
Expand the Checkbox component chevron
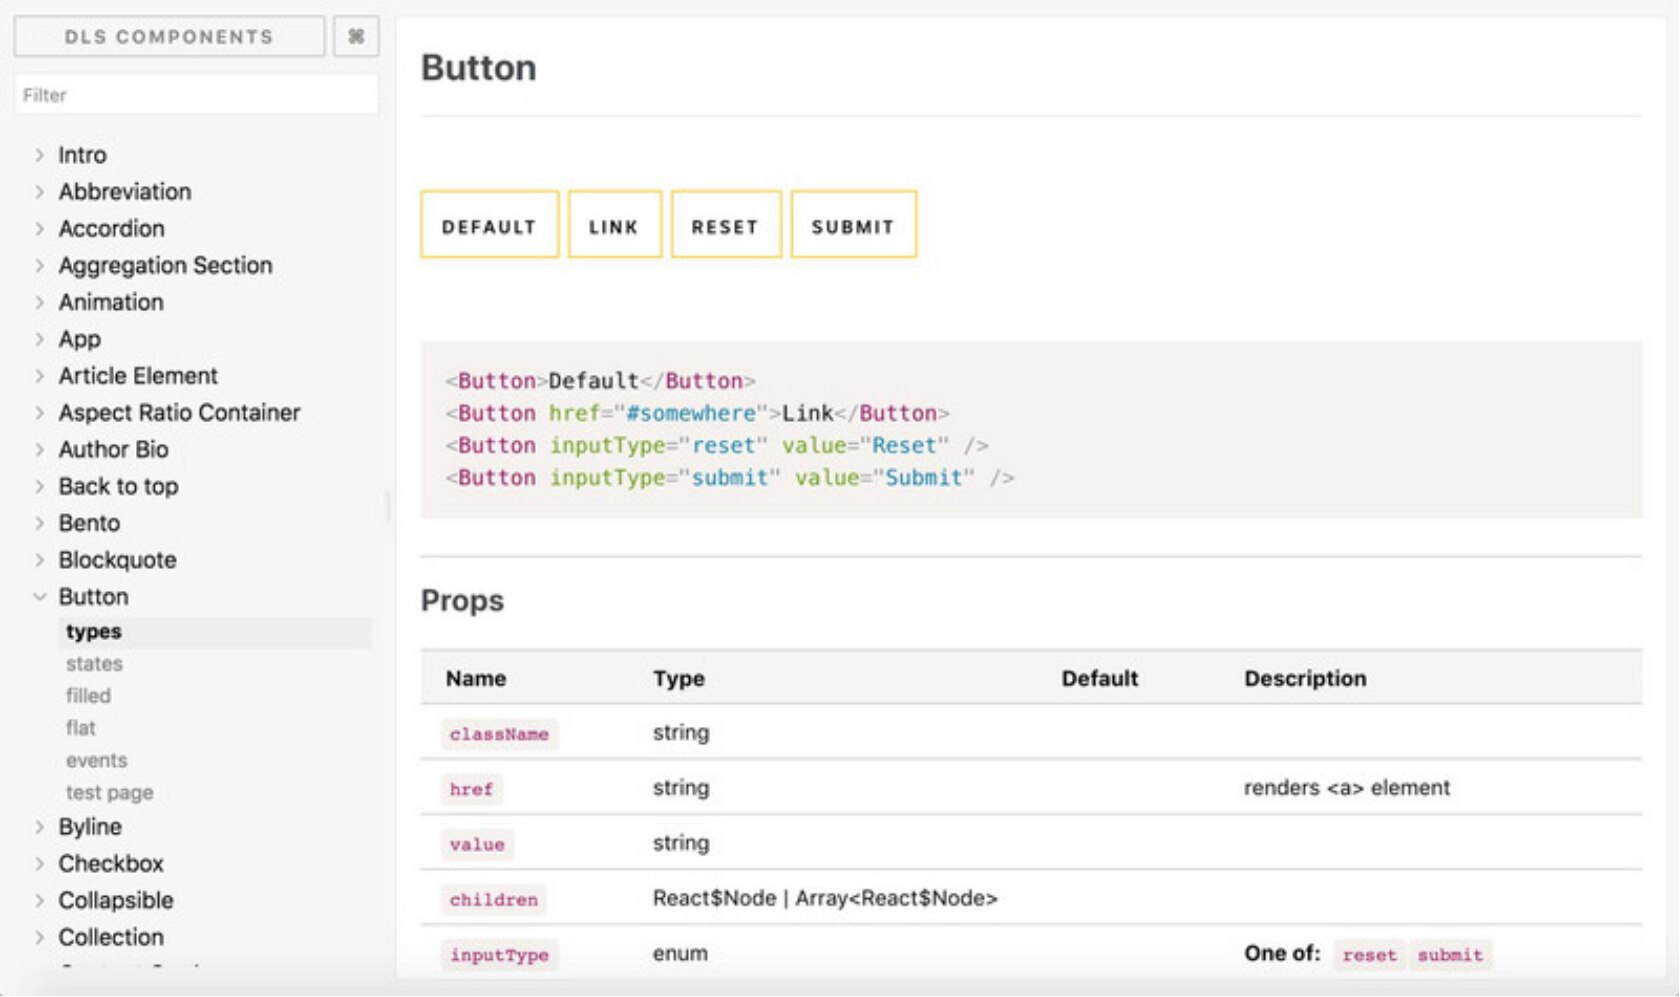pos(39,864)
